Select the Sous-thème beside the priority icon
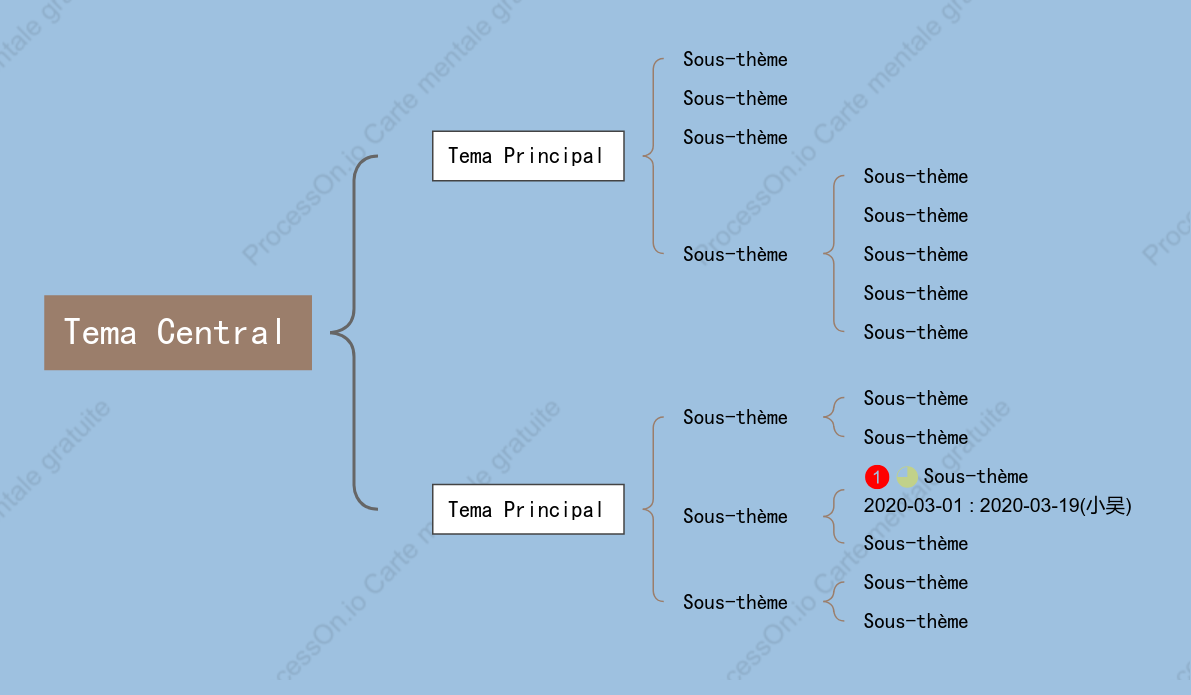Image resolution: width=1191 pixels, height=695 pixels. 975,476
